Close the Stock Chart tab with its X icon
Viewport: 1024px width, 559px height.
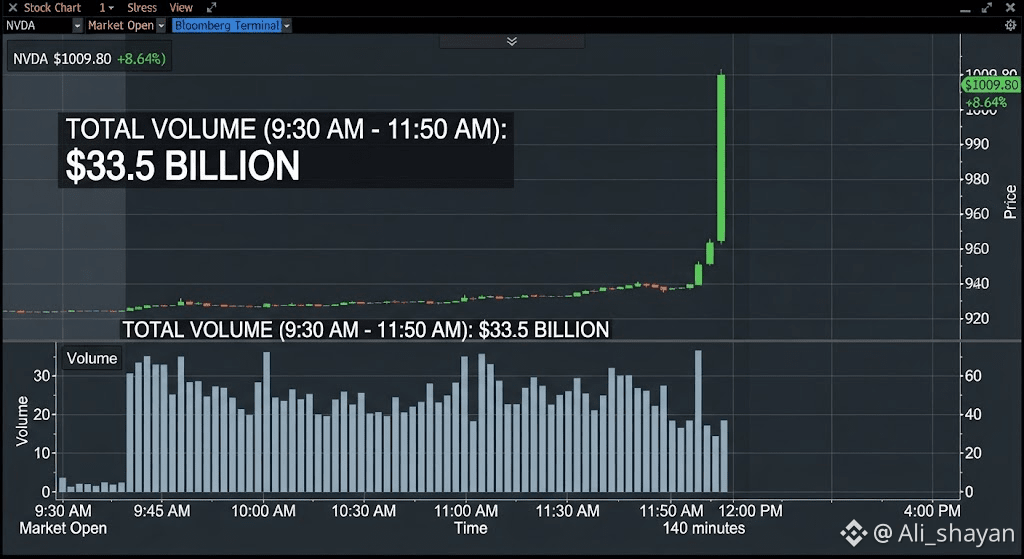tap(12, 8)
